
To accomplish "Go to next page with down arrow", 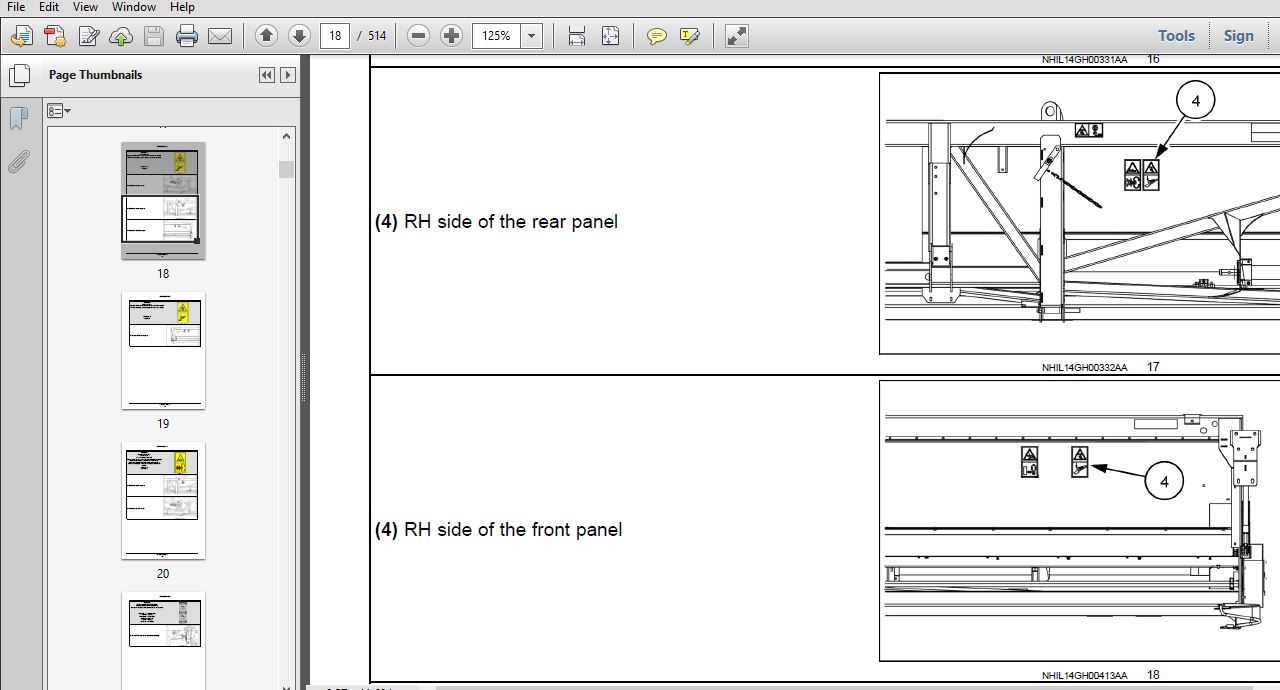I will [x=299, y=36].
